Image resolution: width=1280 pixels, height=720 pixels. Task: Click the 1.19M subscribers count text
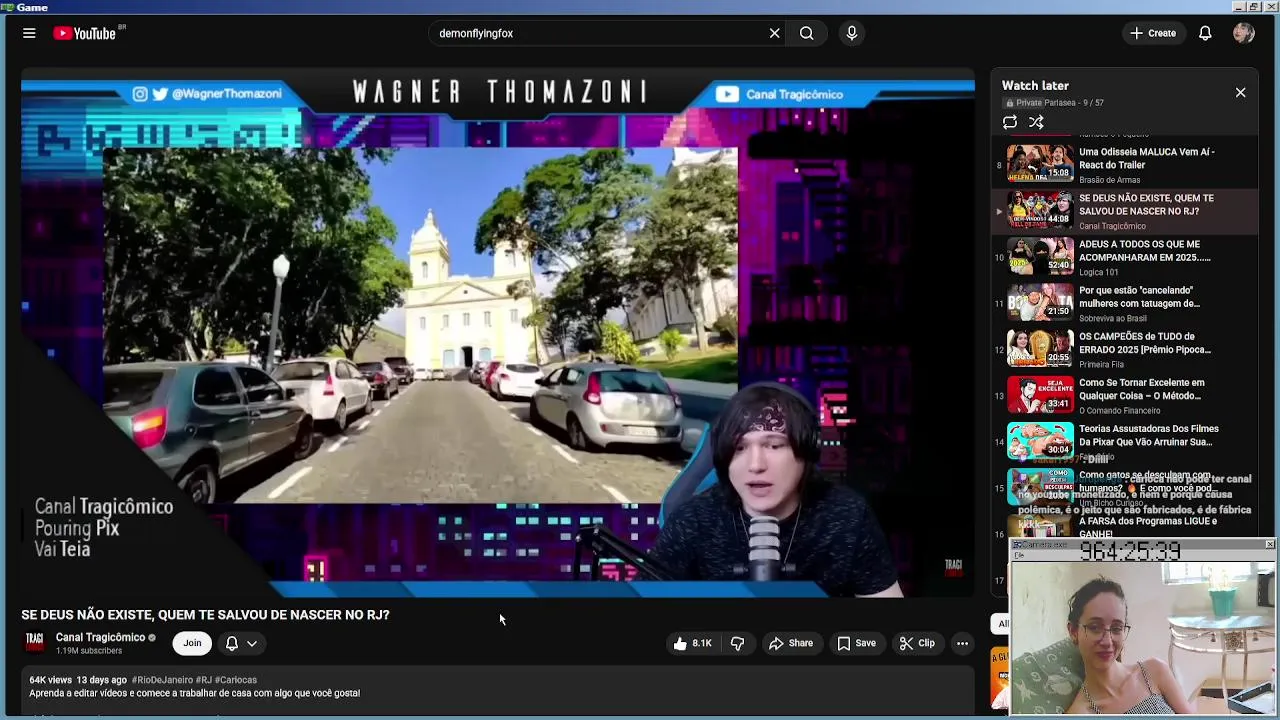point(89,651)
